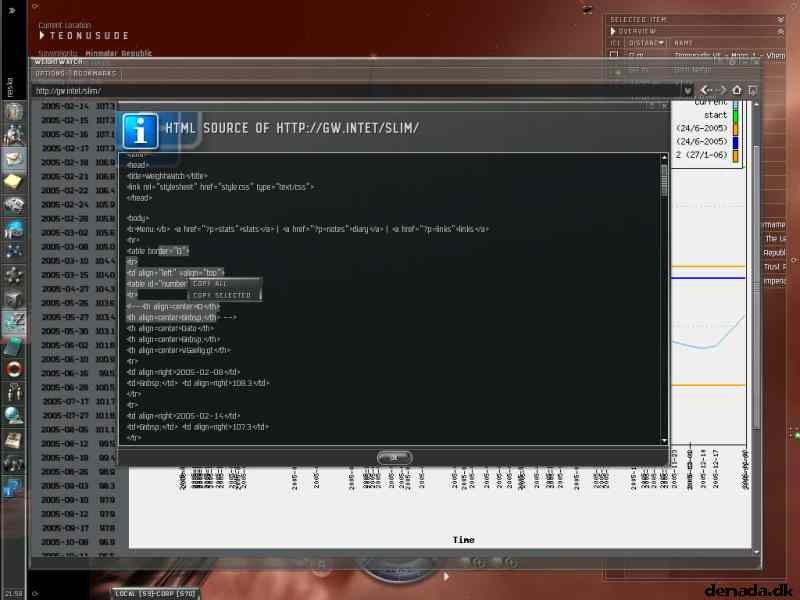Open the LOCAL [53]-CORP [570] chat tab
800x600 pixels.
coord(155,593)
